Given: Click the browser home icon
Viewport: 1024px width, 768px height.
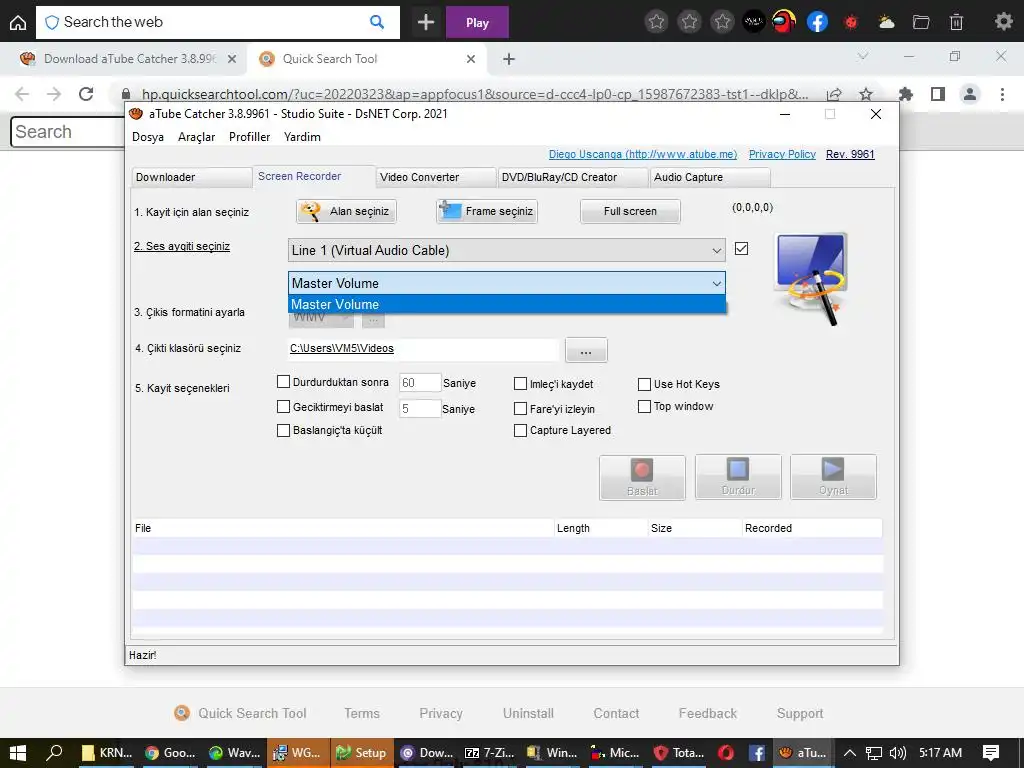Looking at the screenshot, I should (18, 22).
